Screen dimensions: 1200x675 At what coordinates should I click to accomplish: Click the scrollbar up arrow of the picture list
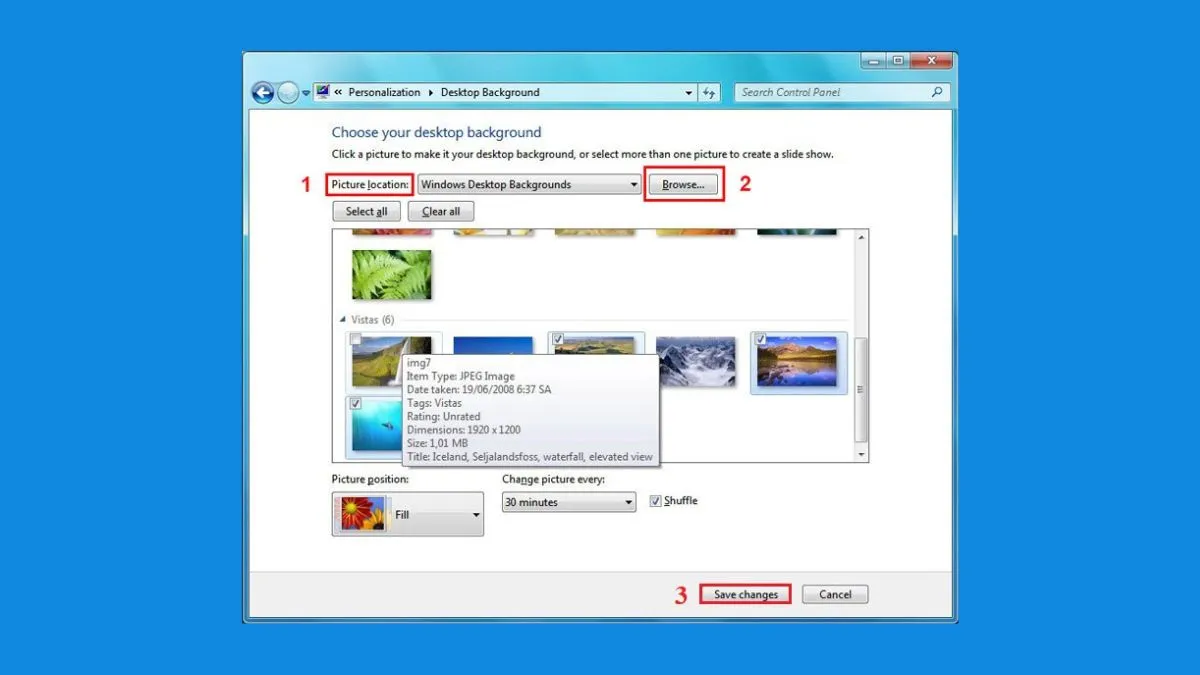[x=861, y=235]
